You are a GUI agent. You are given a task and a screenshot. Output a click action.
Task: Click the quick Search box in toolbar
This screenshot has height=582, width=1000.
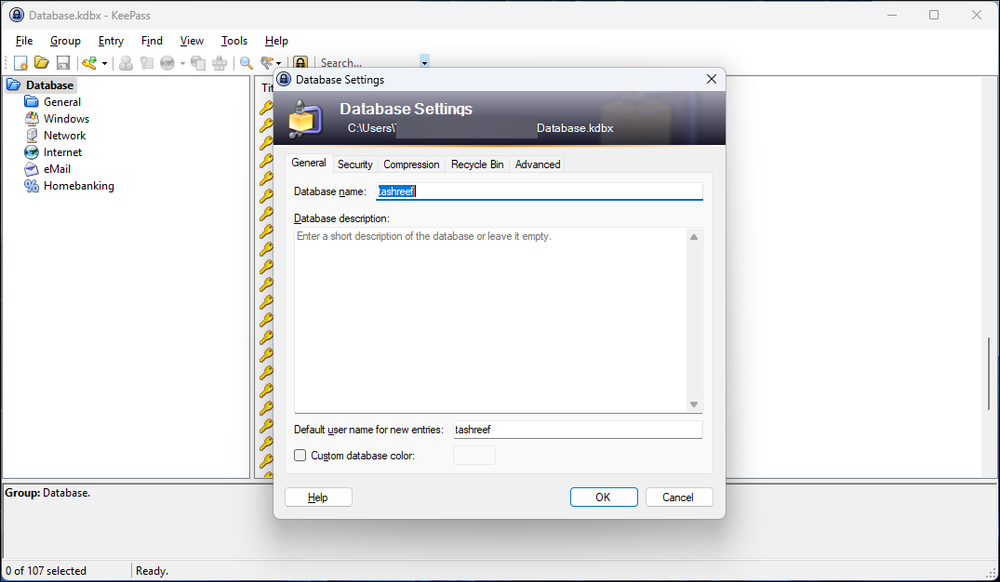coord(369,62)
